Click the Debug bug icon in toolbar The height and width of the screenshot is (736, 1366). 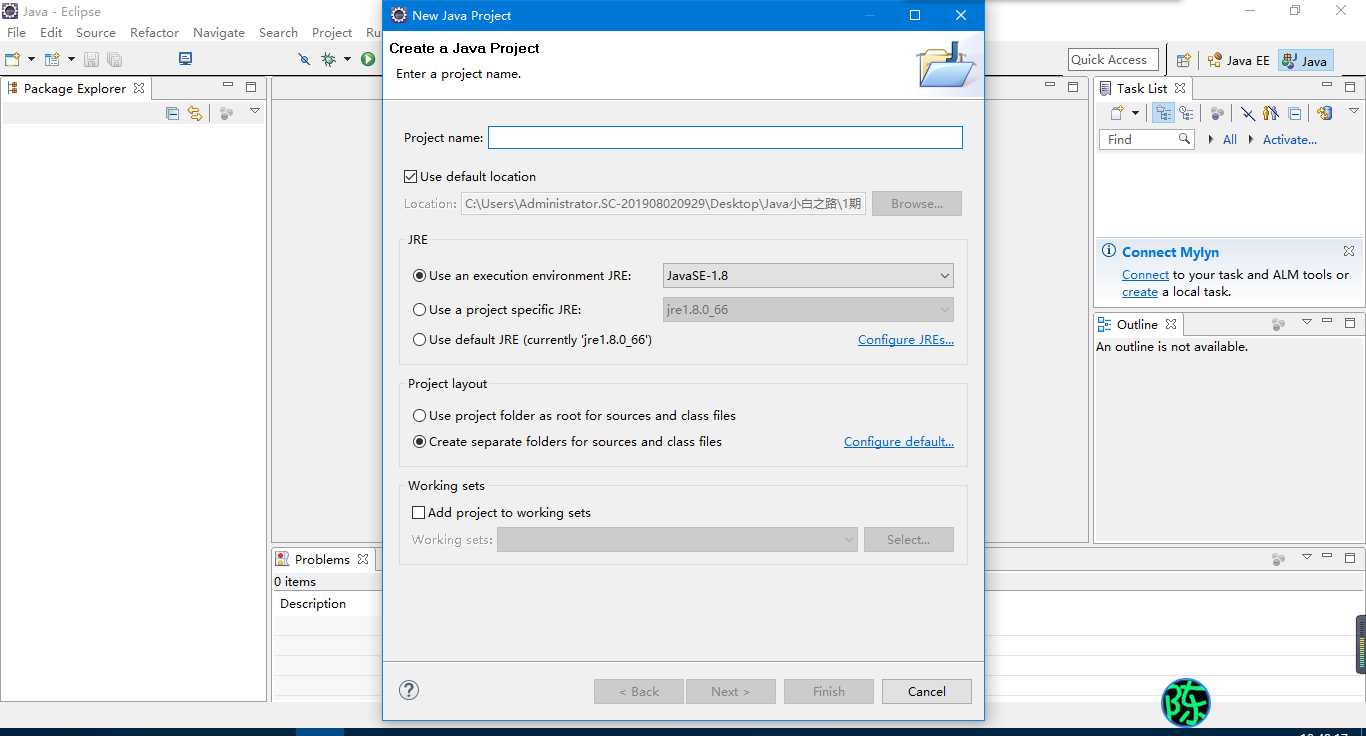pyautogui.click(x=328, y=59)
